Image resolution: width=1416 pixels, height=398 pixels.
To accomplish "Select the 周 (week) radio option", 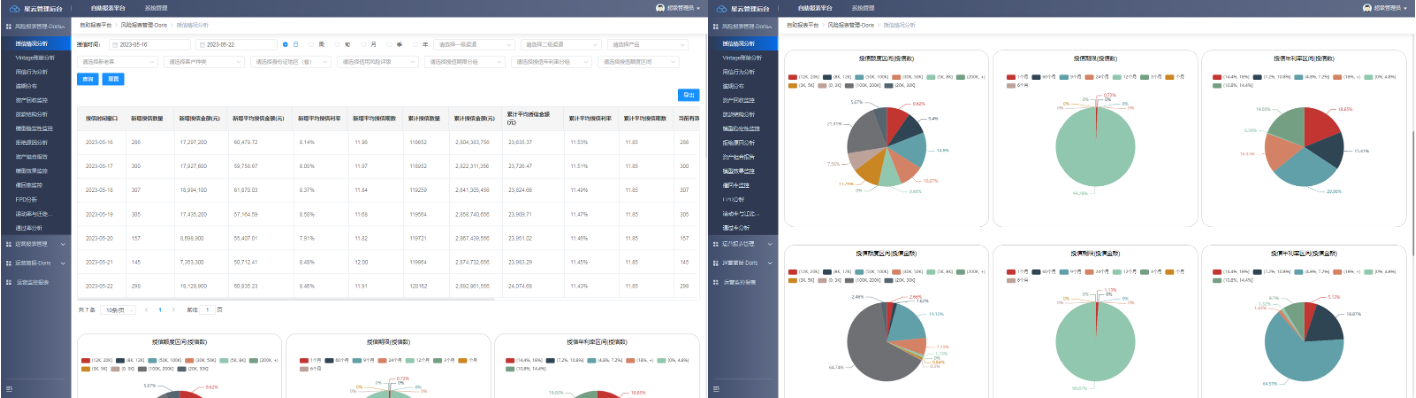I will pos(312,45).
